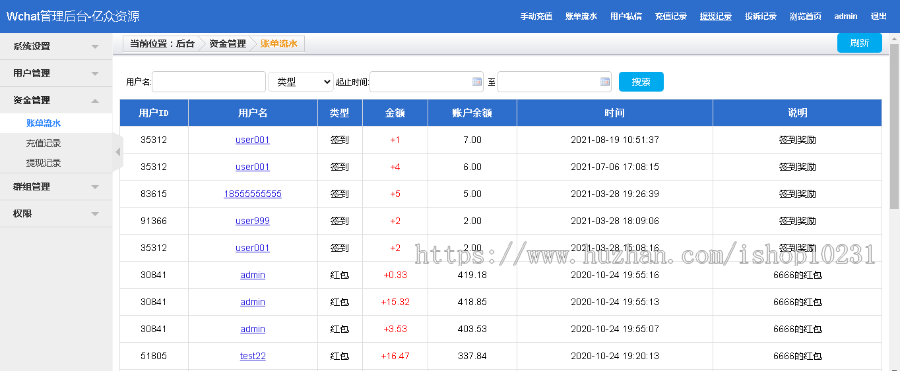Click the +0.33 amount cell
Image resolution: width=900 pixels, height=371 pixels.
[x=395, y=275]
